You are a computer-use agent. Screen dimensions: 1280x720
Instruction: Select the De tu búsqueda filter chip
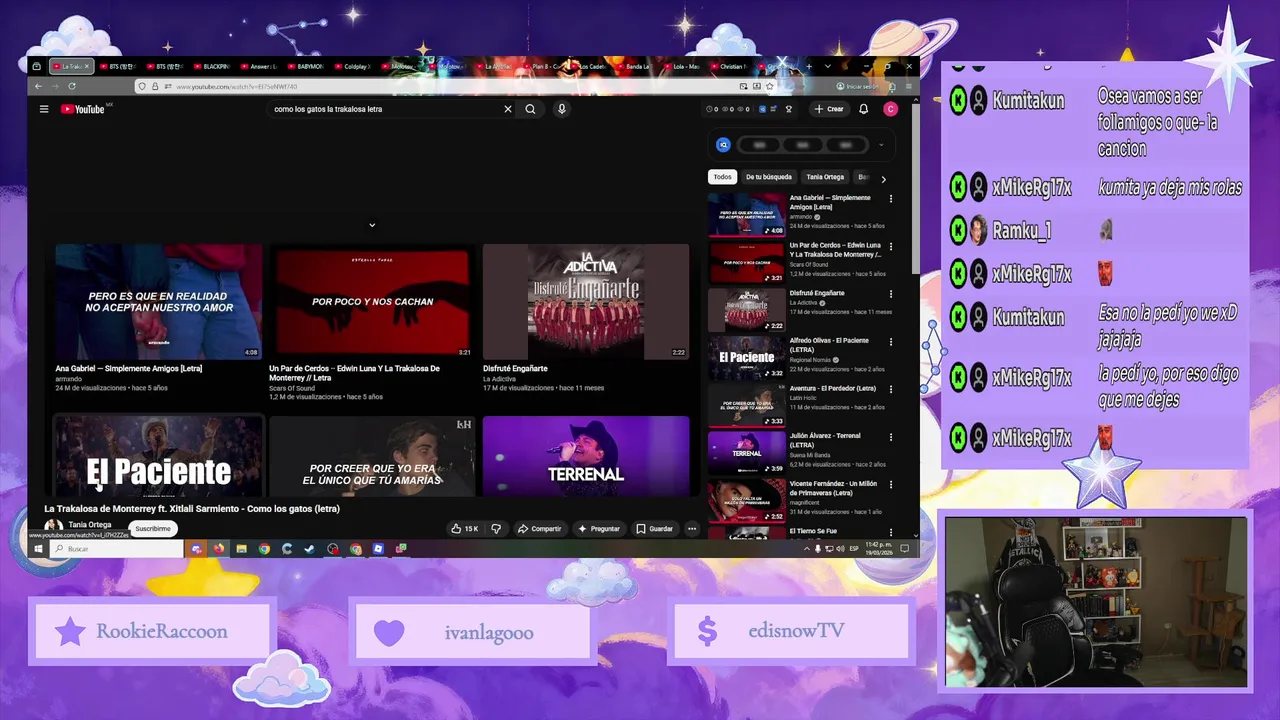click(768, 177)
